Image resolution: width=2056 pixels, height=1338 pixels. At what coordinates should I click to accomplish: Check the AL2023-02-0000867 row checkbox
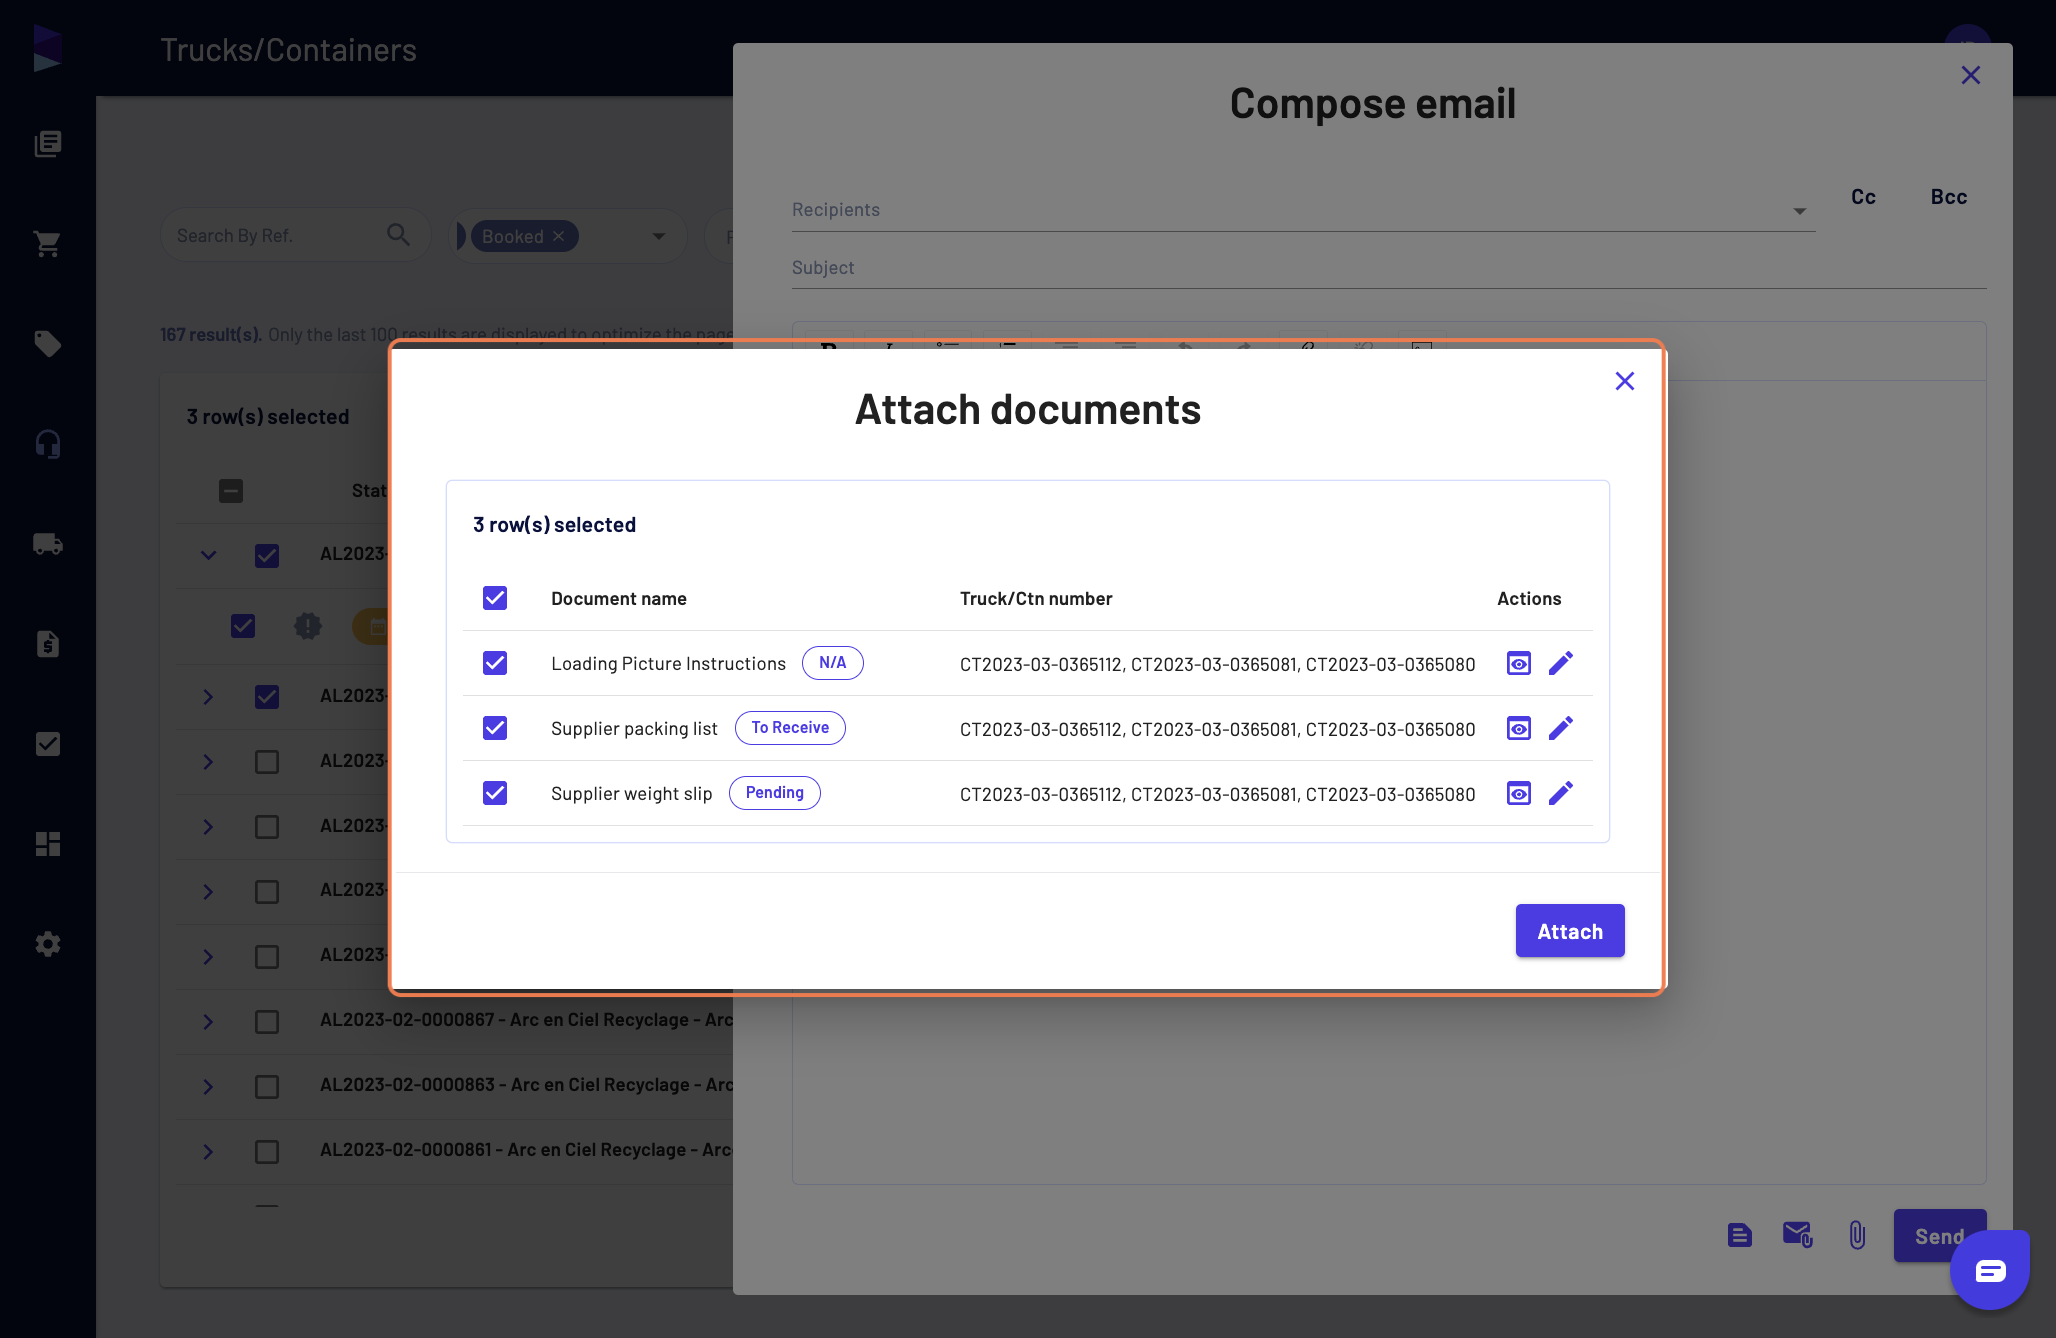click(x=267, y=1022)
